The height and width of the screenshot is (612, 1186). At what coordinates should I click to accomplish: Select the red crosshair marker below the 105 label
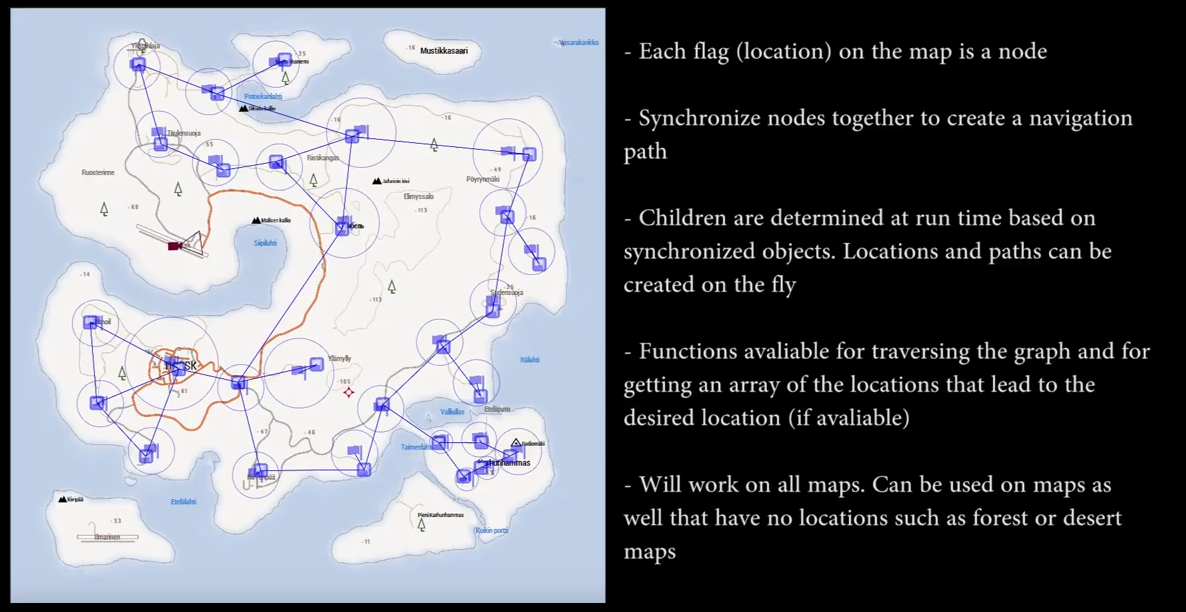(349, 393)
